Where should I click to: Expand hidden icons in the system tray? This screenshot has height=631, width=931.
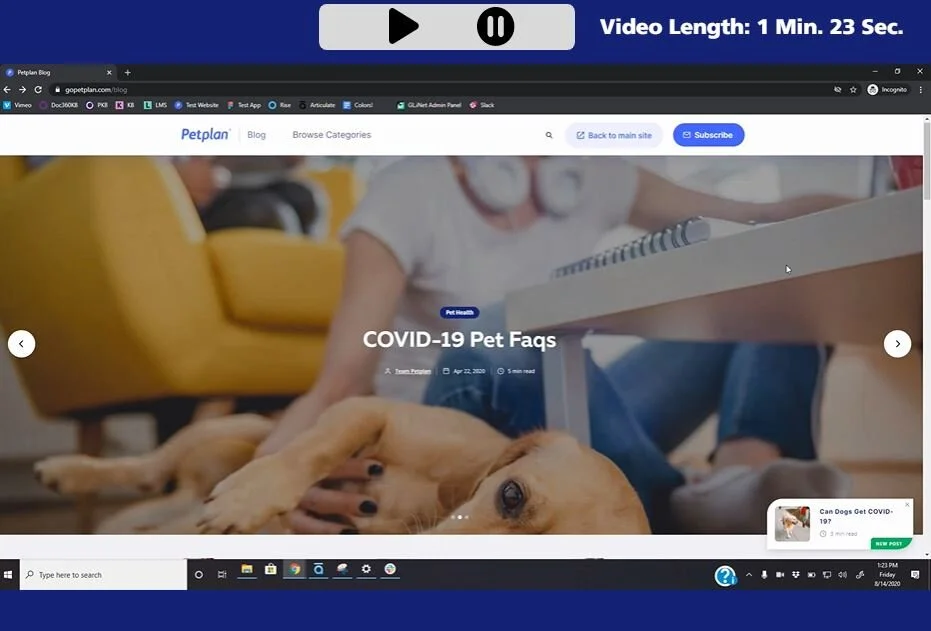[x=748, y=574]
